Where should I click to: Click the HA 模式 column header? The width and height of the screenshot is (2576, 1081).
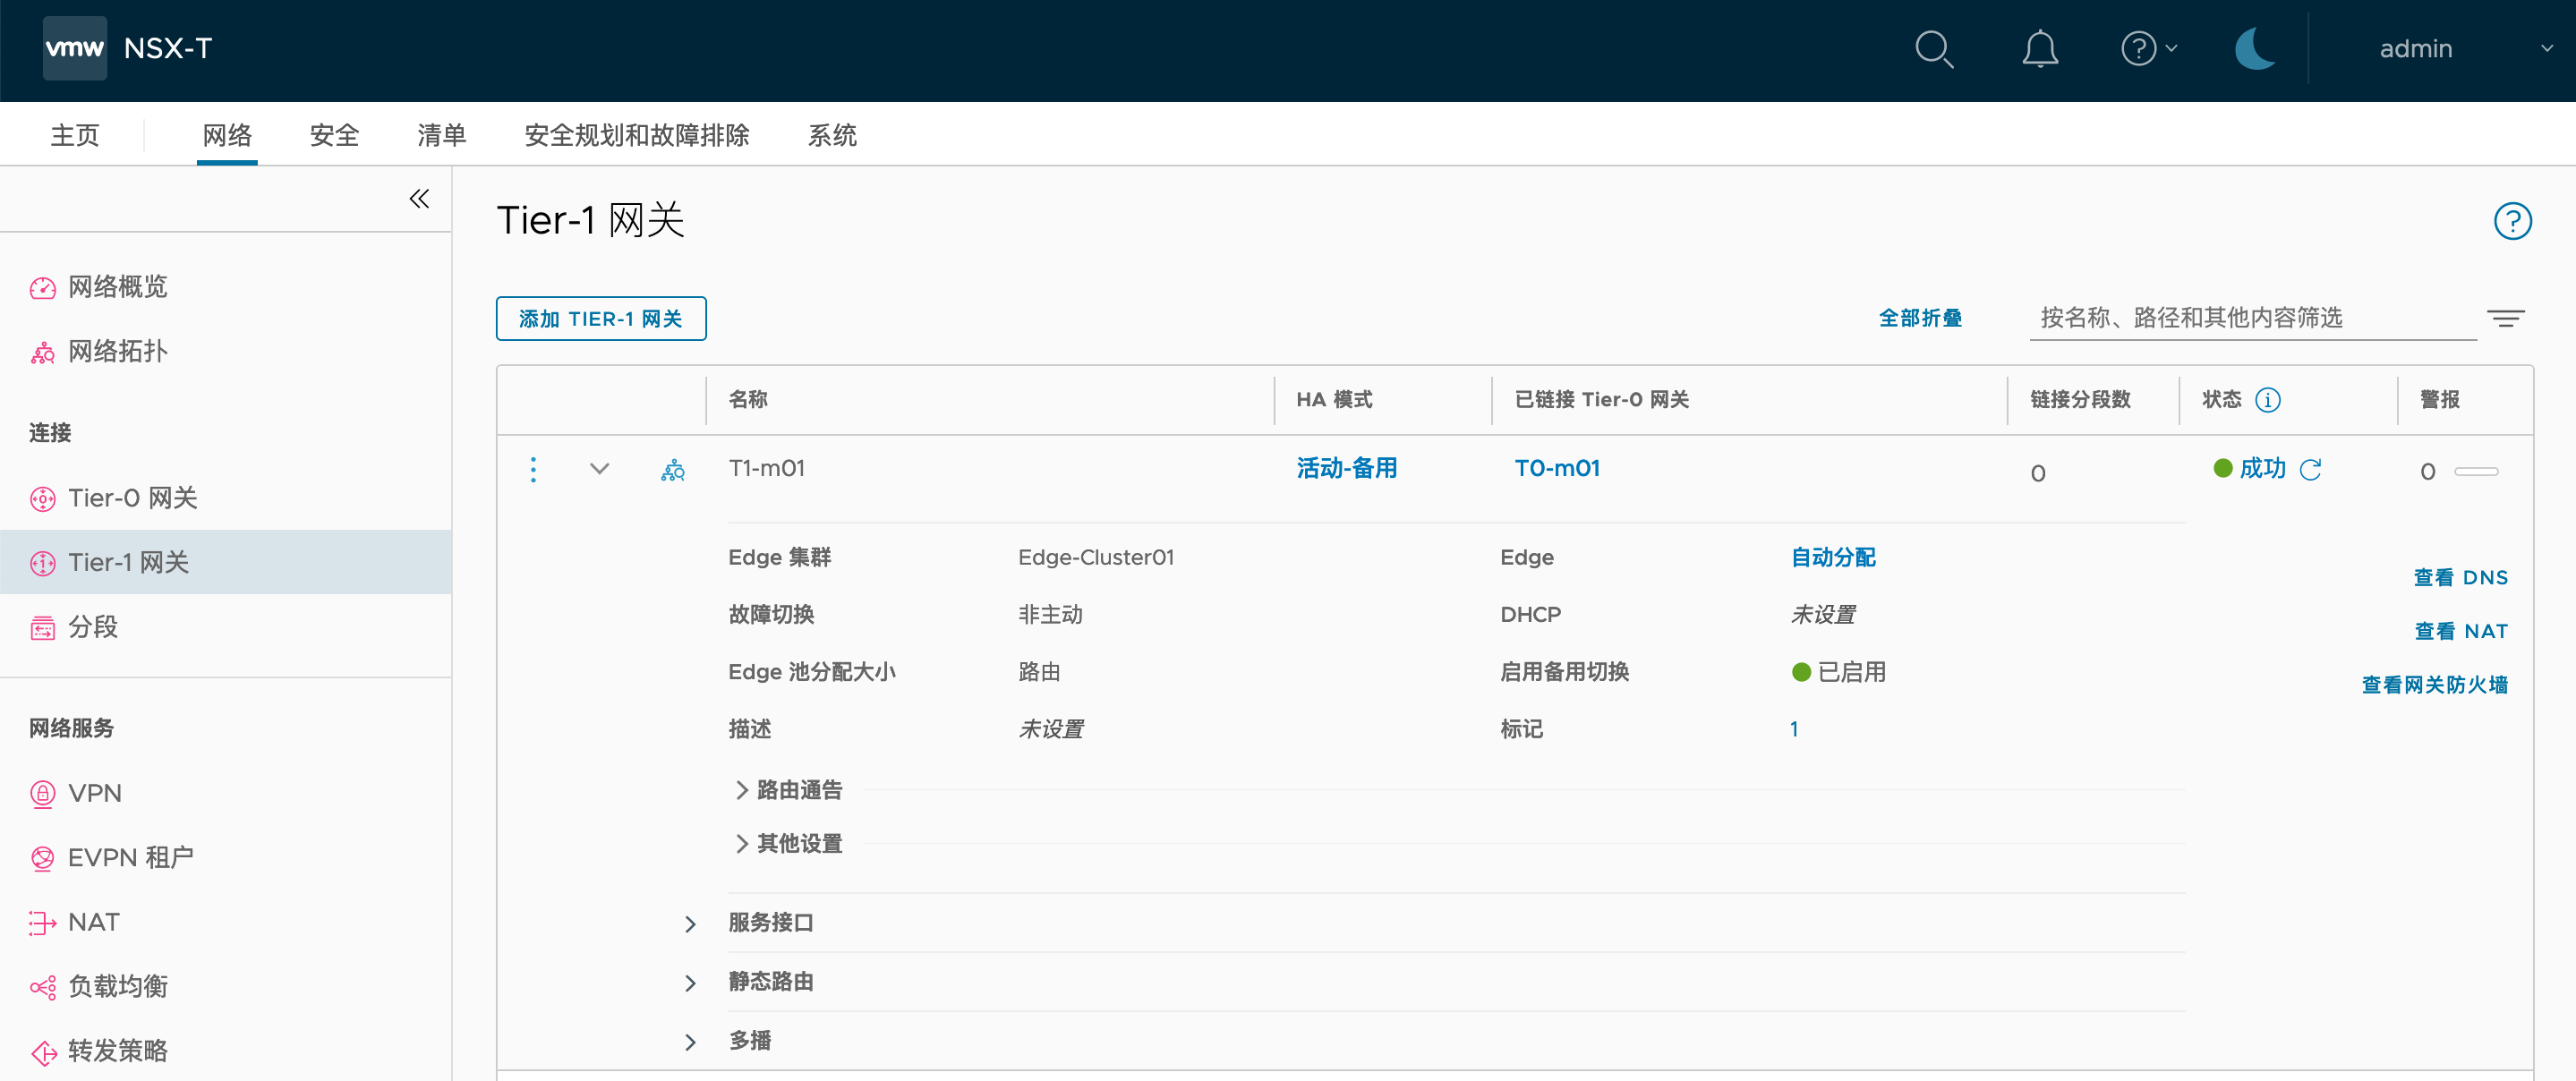pos(1334,400)
